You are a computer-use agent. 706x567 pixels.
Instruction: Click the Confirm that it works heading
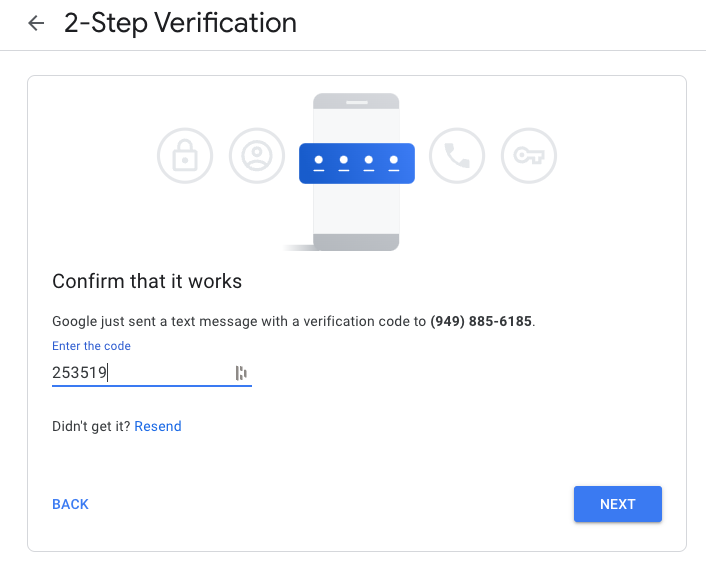coord(147,281)
